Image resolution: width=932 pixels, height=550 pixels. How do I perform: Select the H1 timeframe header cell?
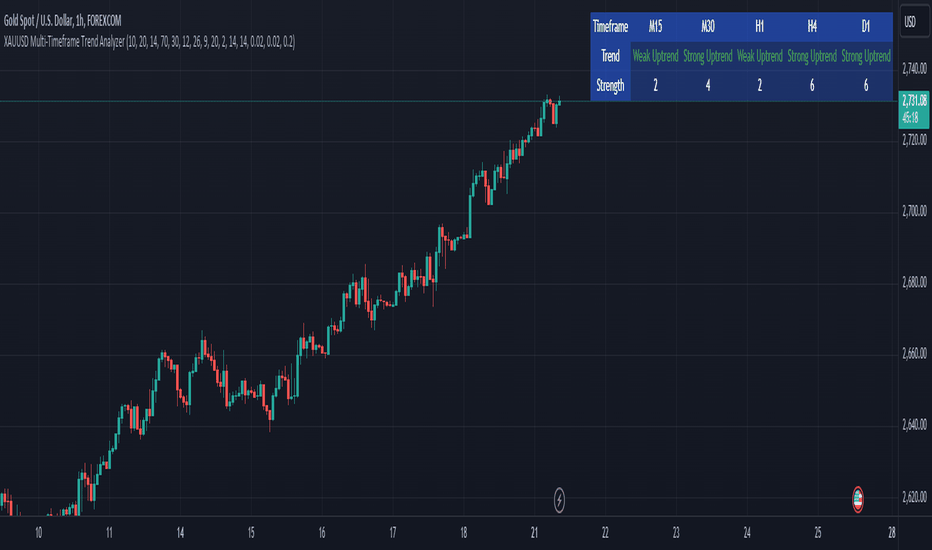[x=760, y=27]
